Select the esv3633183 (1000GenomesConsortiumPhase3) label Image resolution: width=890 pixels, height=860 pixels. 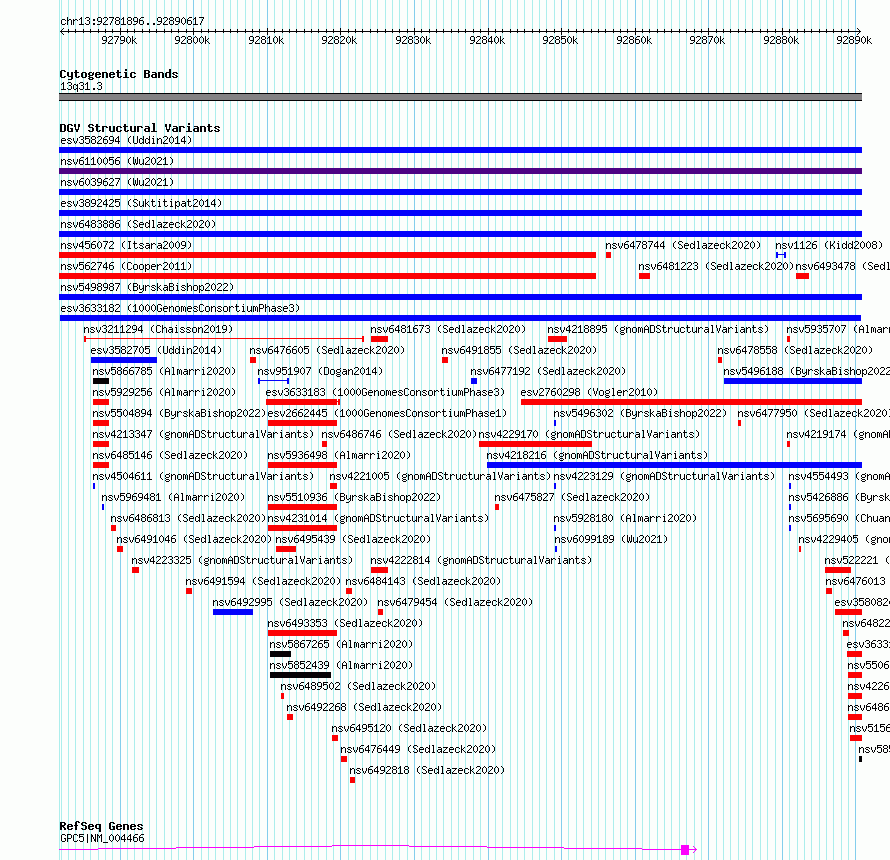385,392
